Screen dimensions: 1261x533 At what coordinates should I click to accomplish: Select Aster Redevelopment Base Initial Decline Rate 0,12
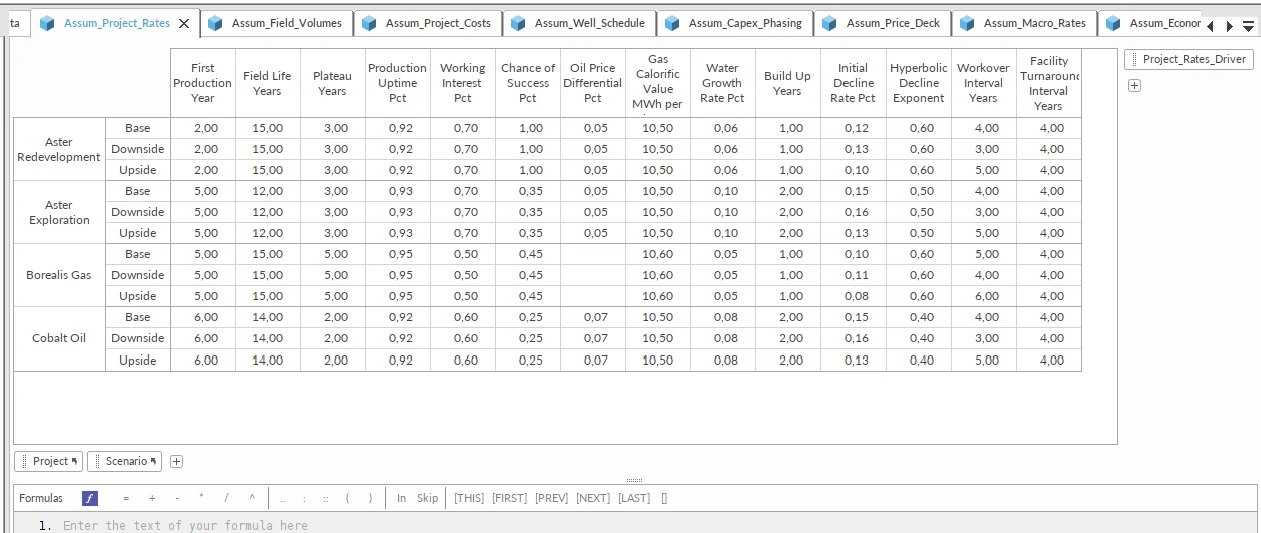point(853,128)
